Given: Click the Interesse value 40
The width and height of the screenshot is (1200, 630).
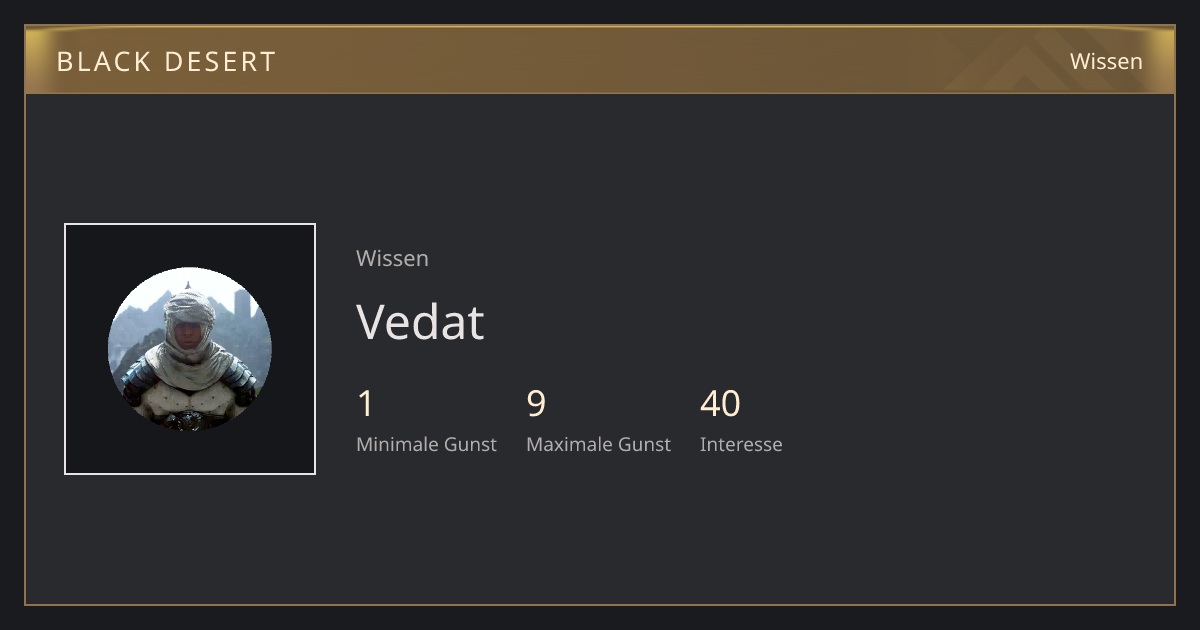Looking at the screenshot, I should tap(720, 404).
